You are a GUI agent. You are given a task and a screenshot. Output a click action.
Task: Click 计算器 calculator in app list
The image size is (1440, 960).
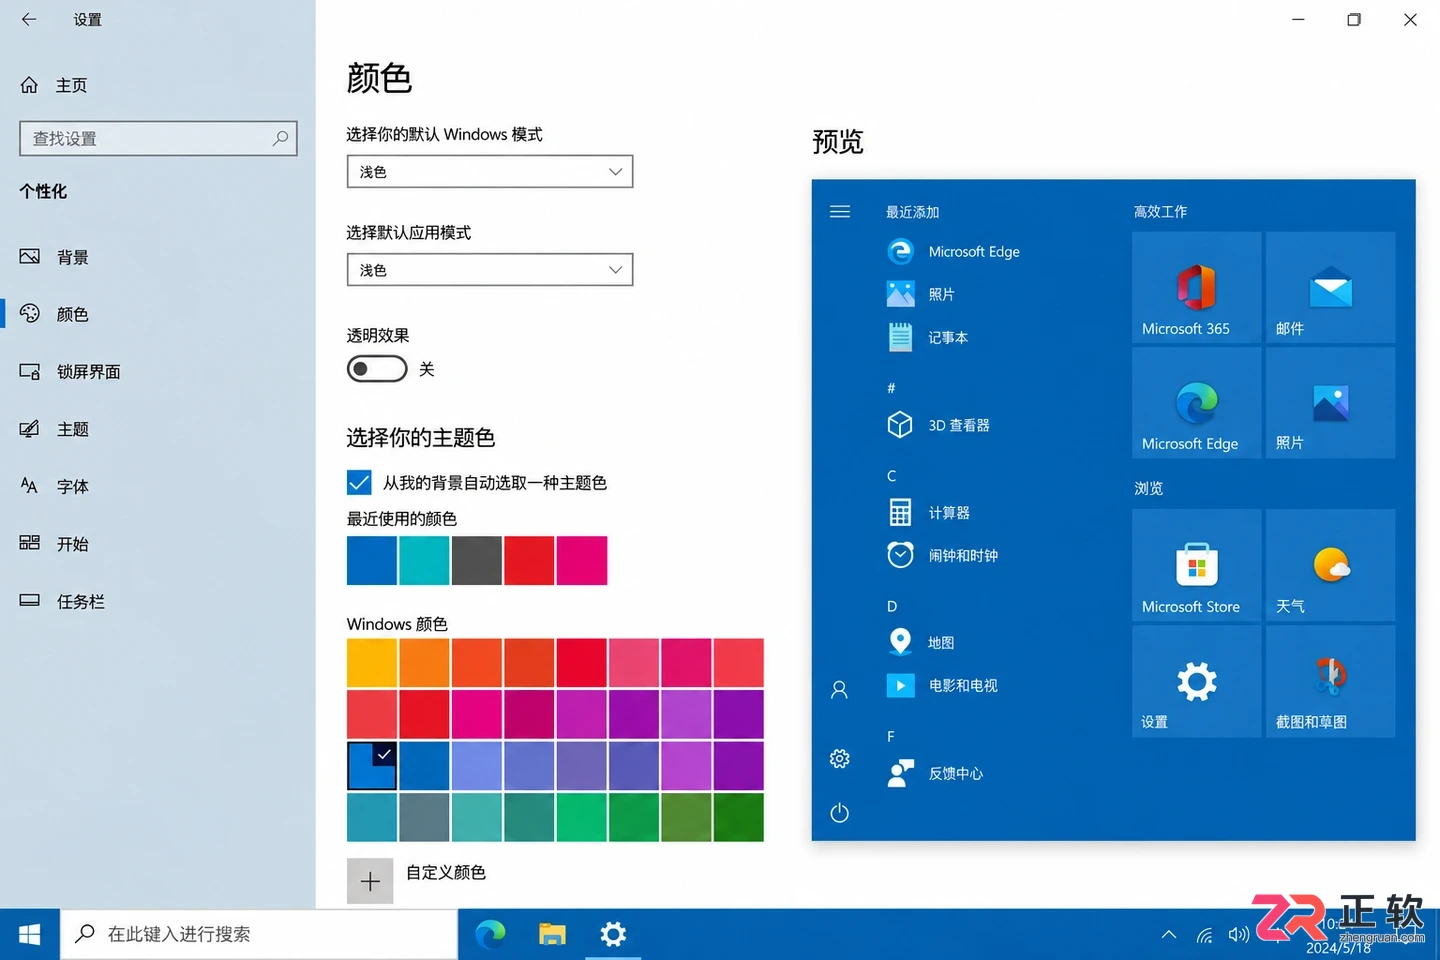pyautogui.click(x=930, y=512)
